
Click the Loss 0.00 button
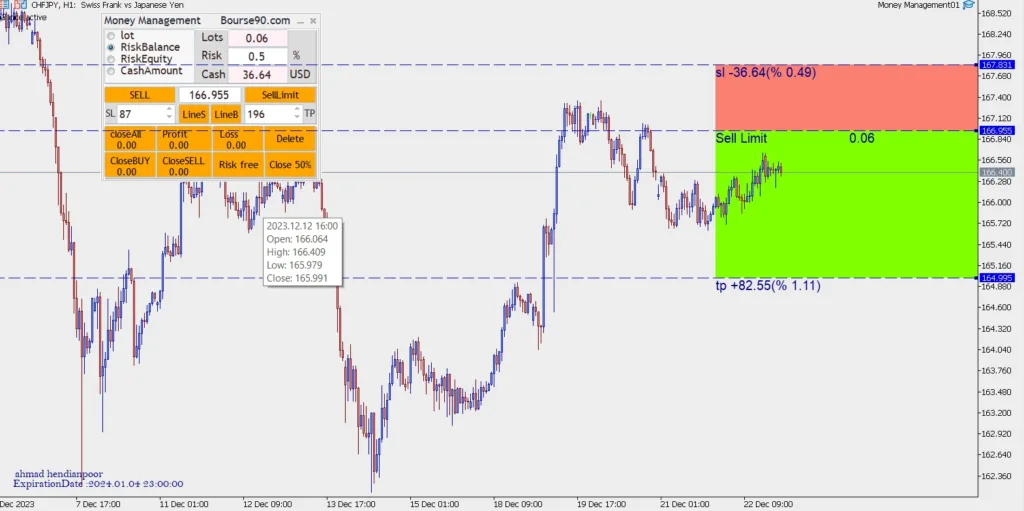(x=238, y=139)
